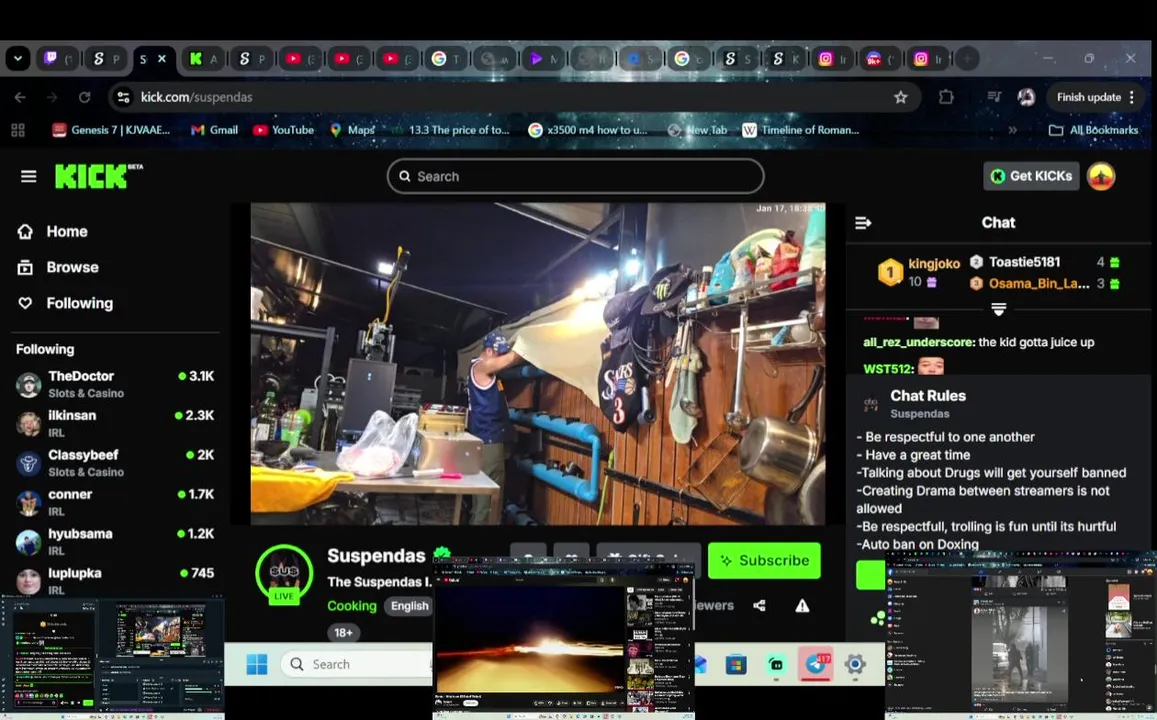Collapse the chat panel with arrow icon
The height and width of the screenshot is (720, 1157).
click(x=863, y=223)
